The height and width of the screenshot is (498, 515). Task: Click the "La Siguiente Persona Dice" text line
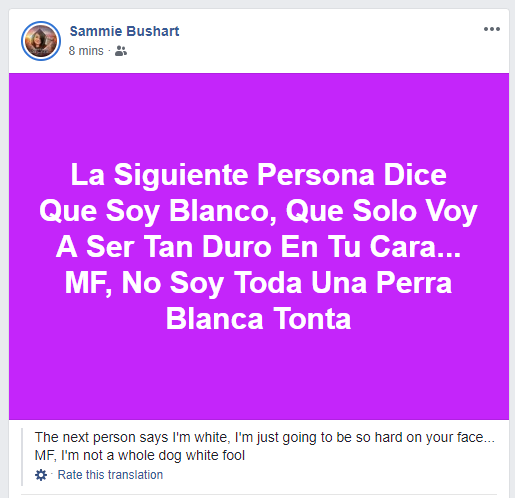click(x=258, y=175)
